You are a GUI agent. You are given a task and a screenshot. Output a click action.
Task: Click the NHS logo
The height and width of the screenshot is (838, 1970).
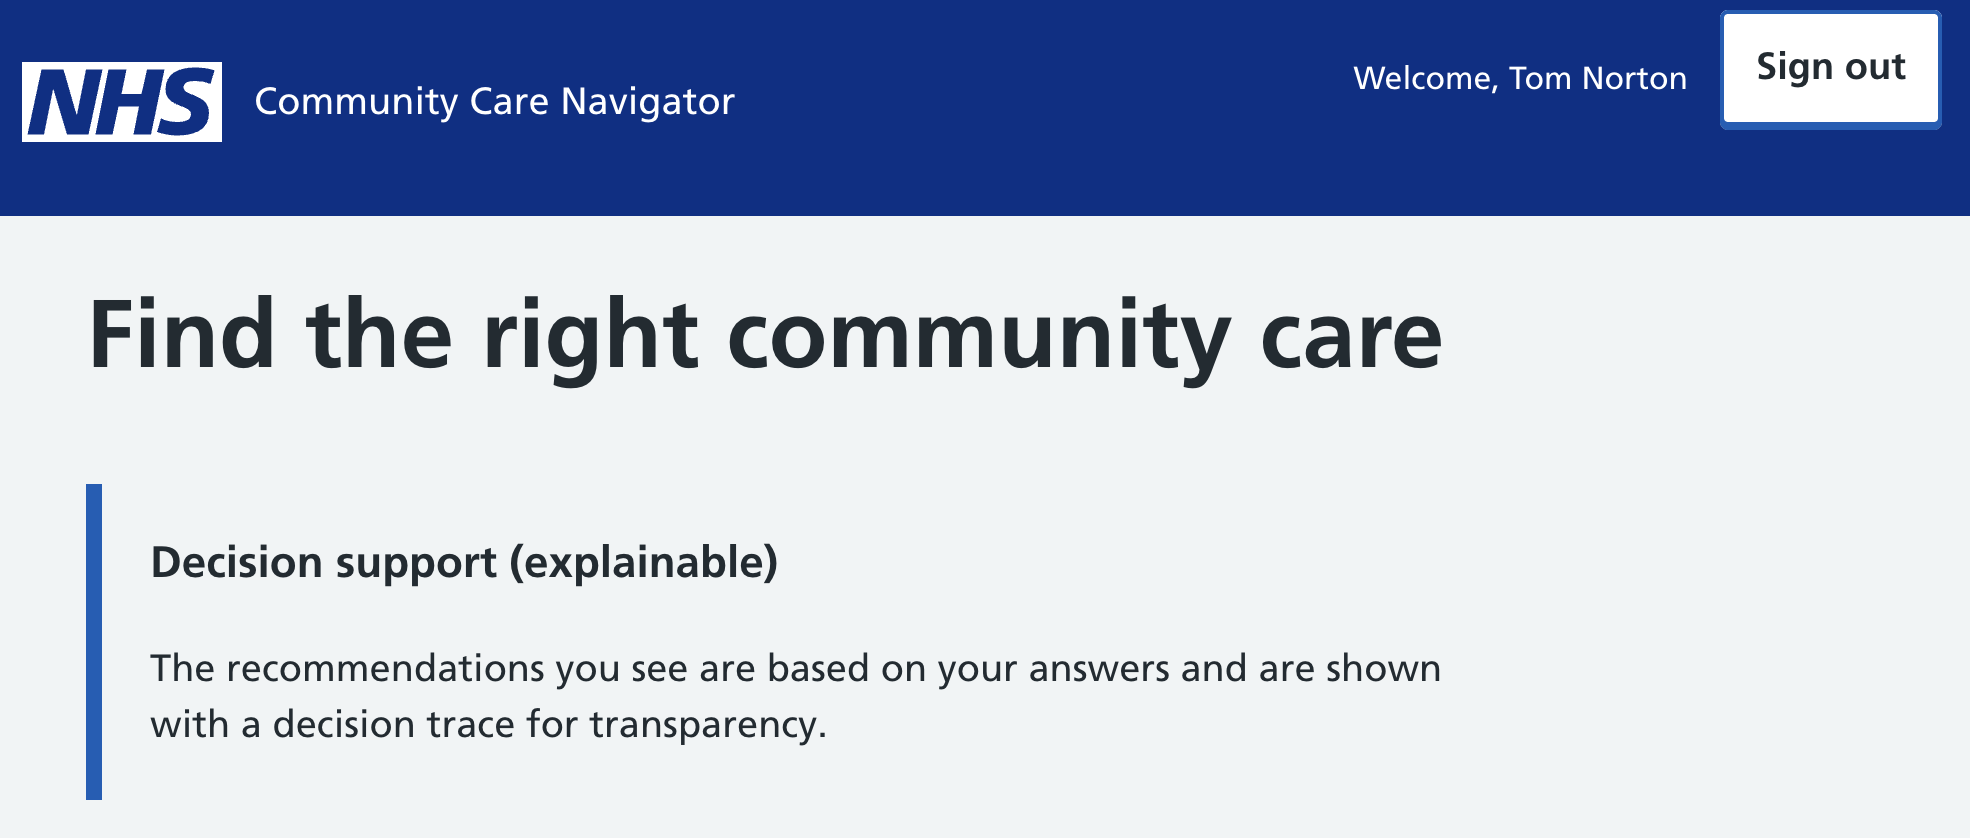click(x=122, y=102)
